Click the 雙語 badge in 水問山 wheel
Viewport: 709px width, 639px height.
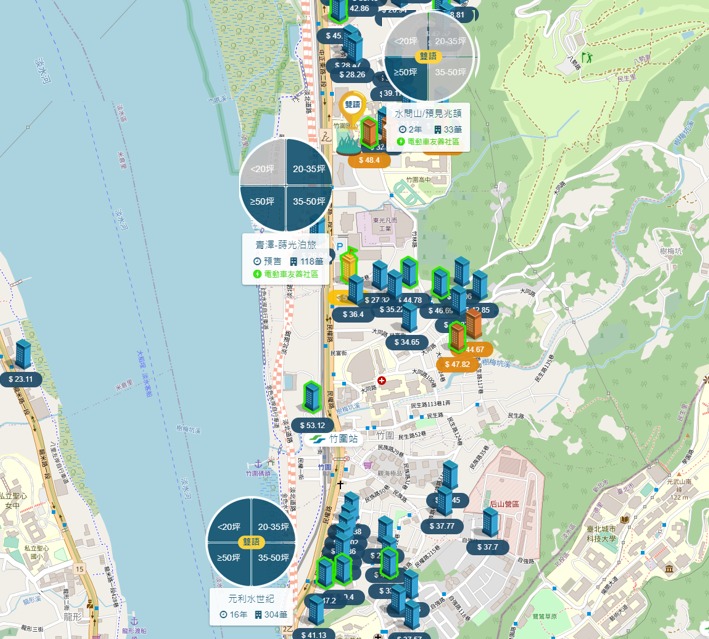tap(428, 56)
